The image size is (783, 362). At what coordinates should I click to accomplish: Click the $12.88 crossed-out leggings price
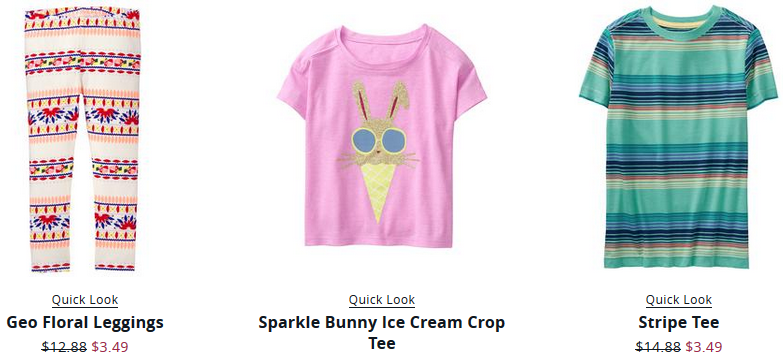[x=64, y=347]
